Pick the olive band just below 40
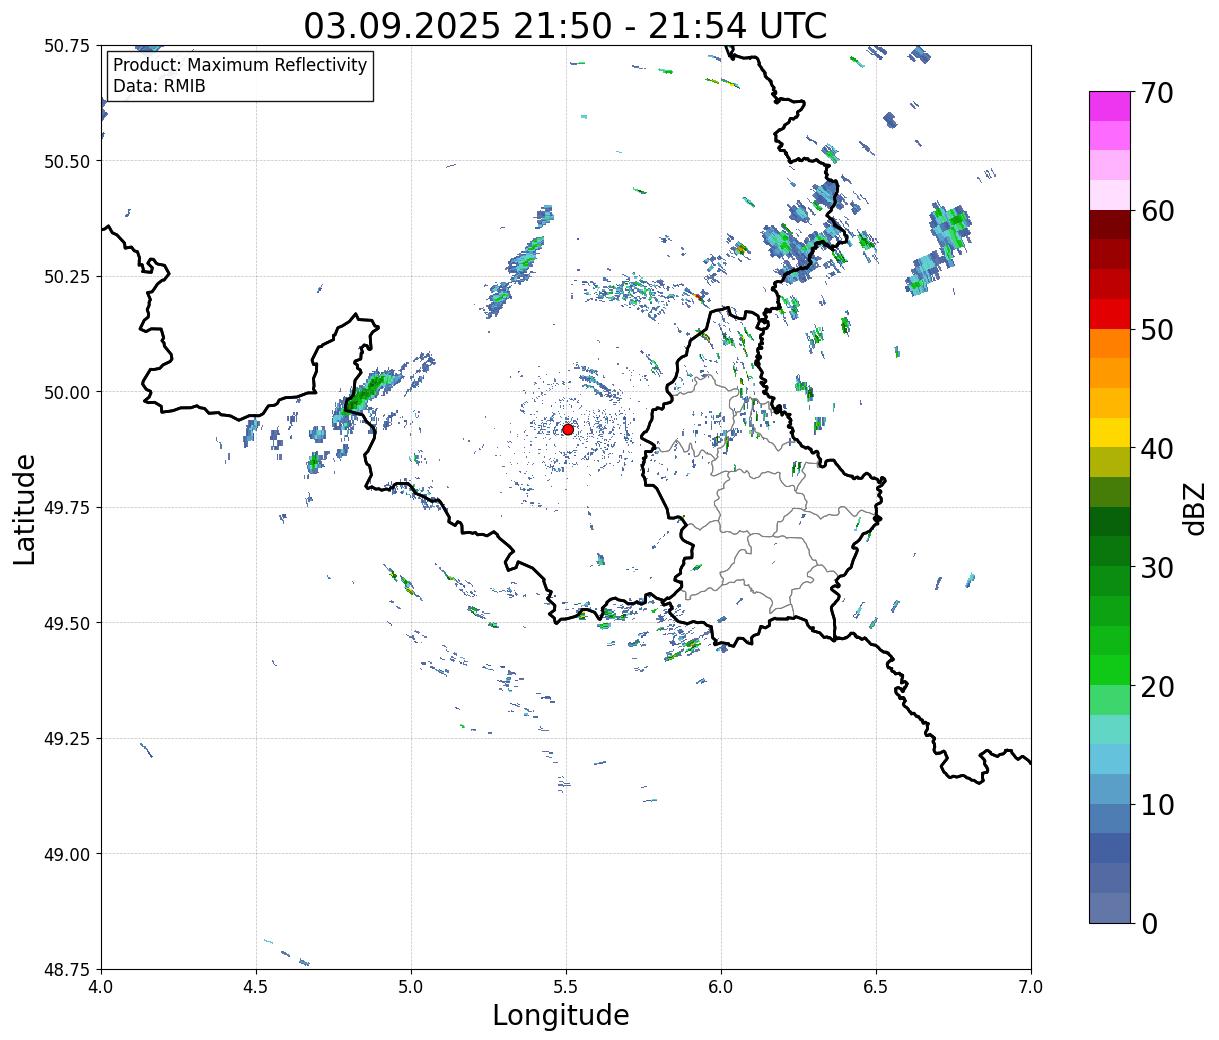Image resolution: width=1219 pixels, height=1040 pixels. pos(1110,463)
